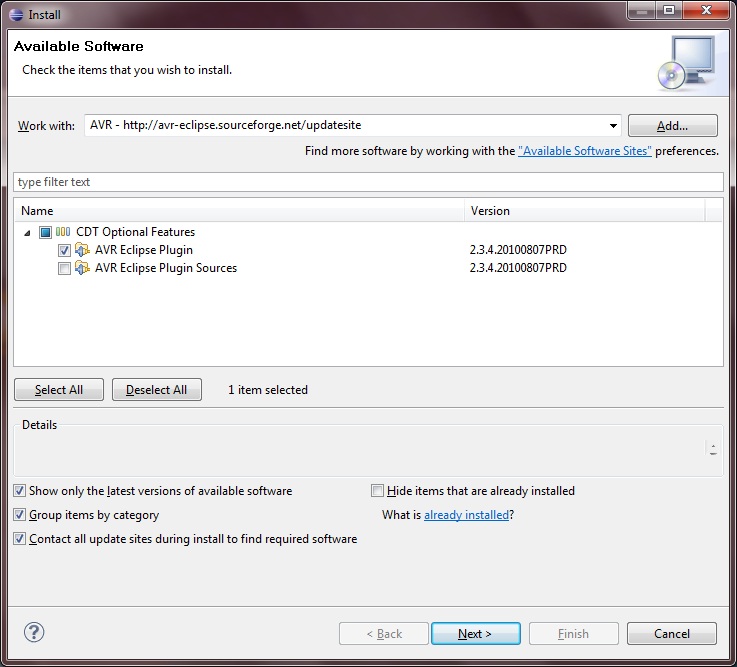Open the Available Software Sites link

click(x=585, y=151)
